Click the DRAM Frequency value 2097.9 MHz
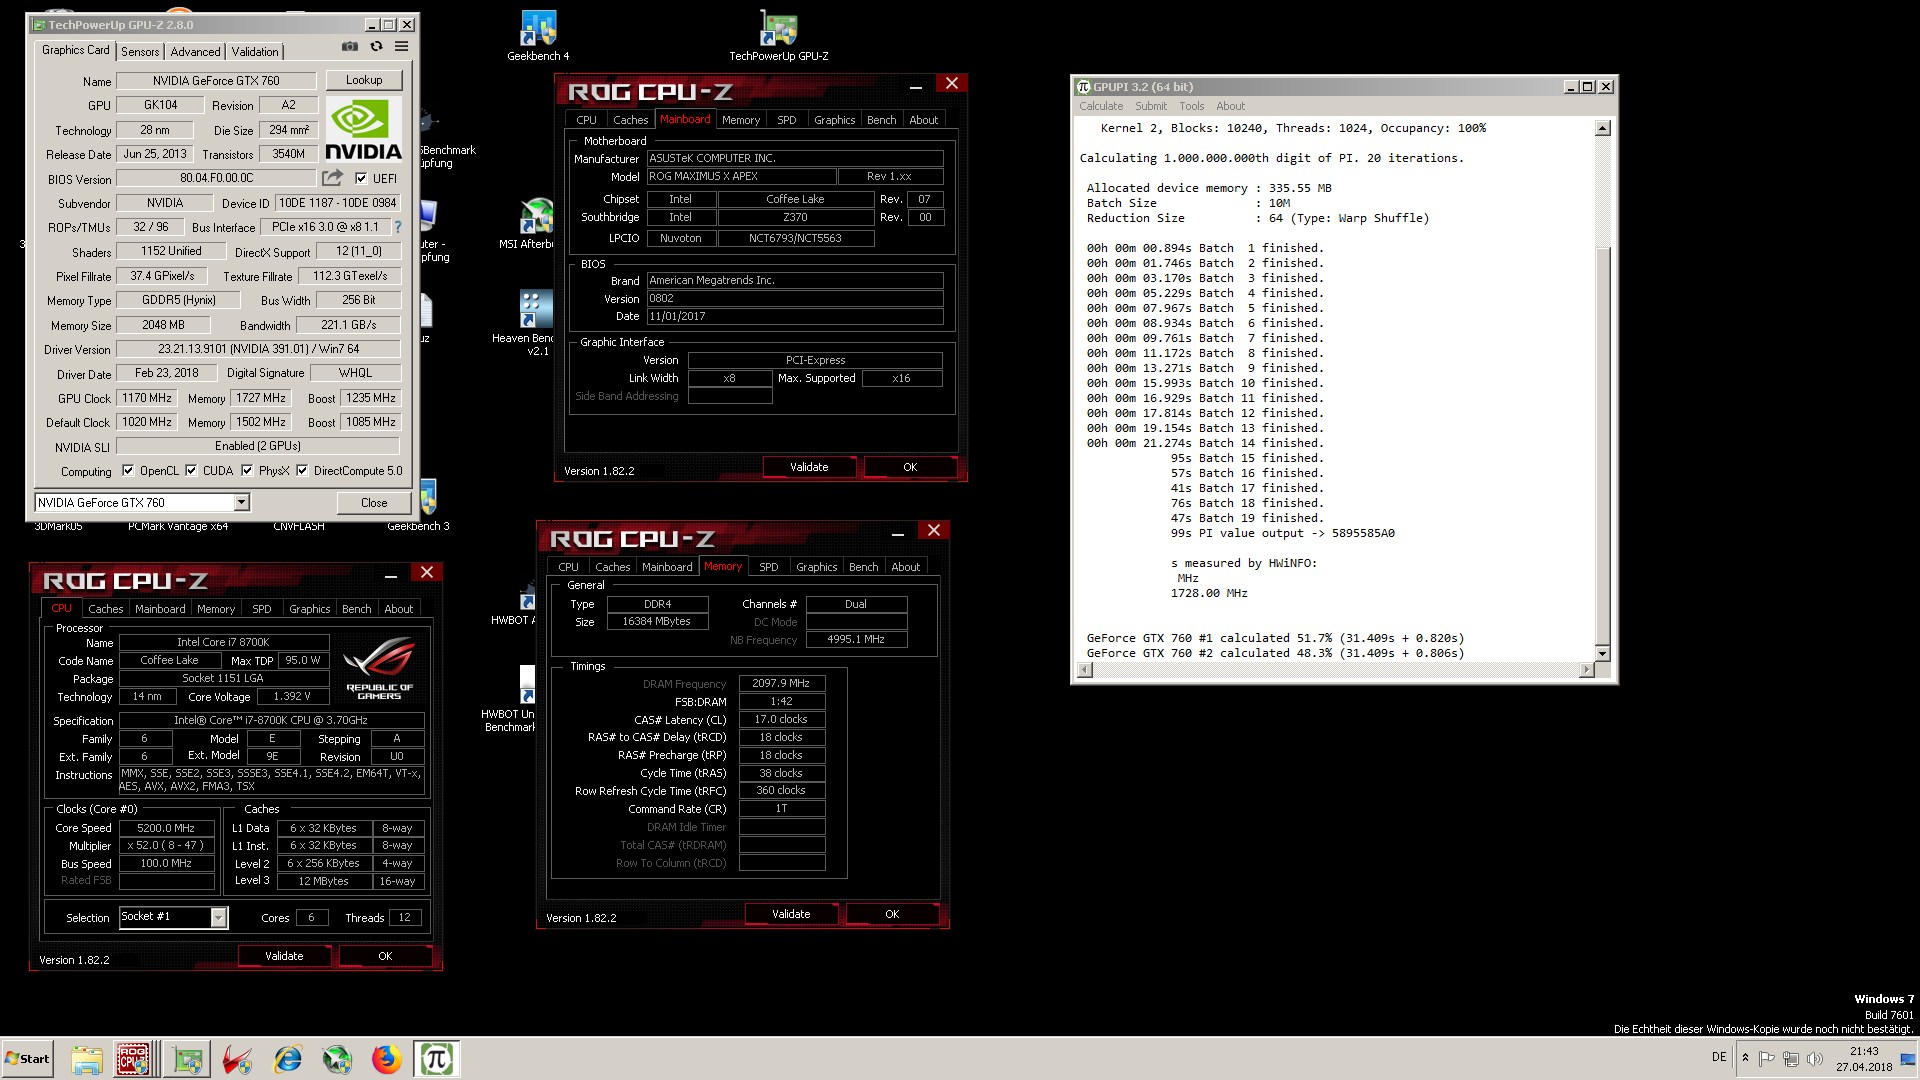This screenshot has width=1920, height=1080. [781, 683]
